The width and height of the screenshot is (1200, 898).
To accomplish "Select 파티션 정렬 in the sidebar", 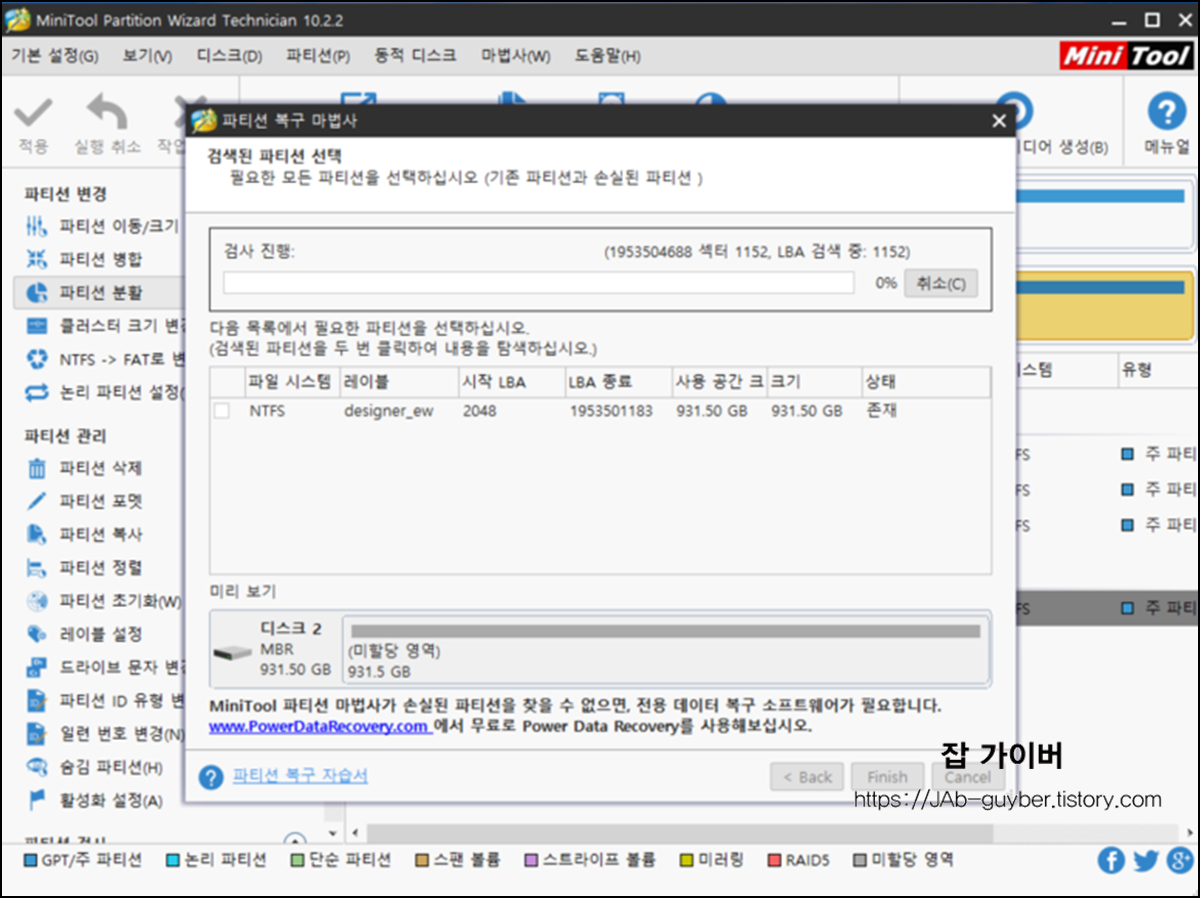I will pos(84,568).
